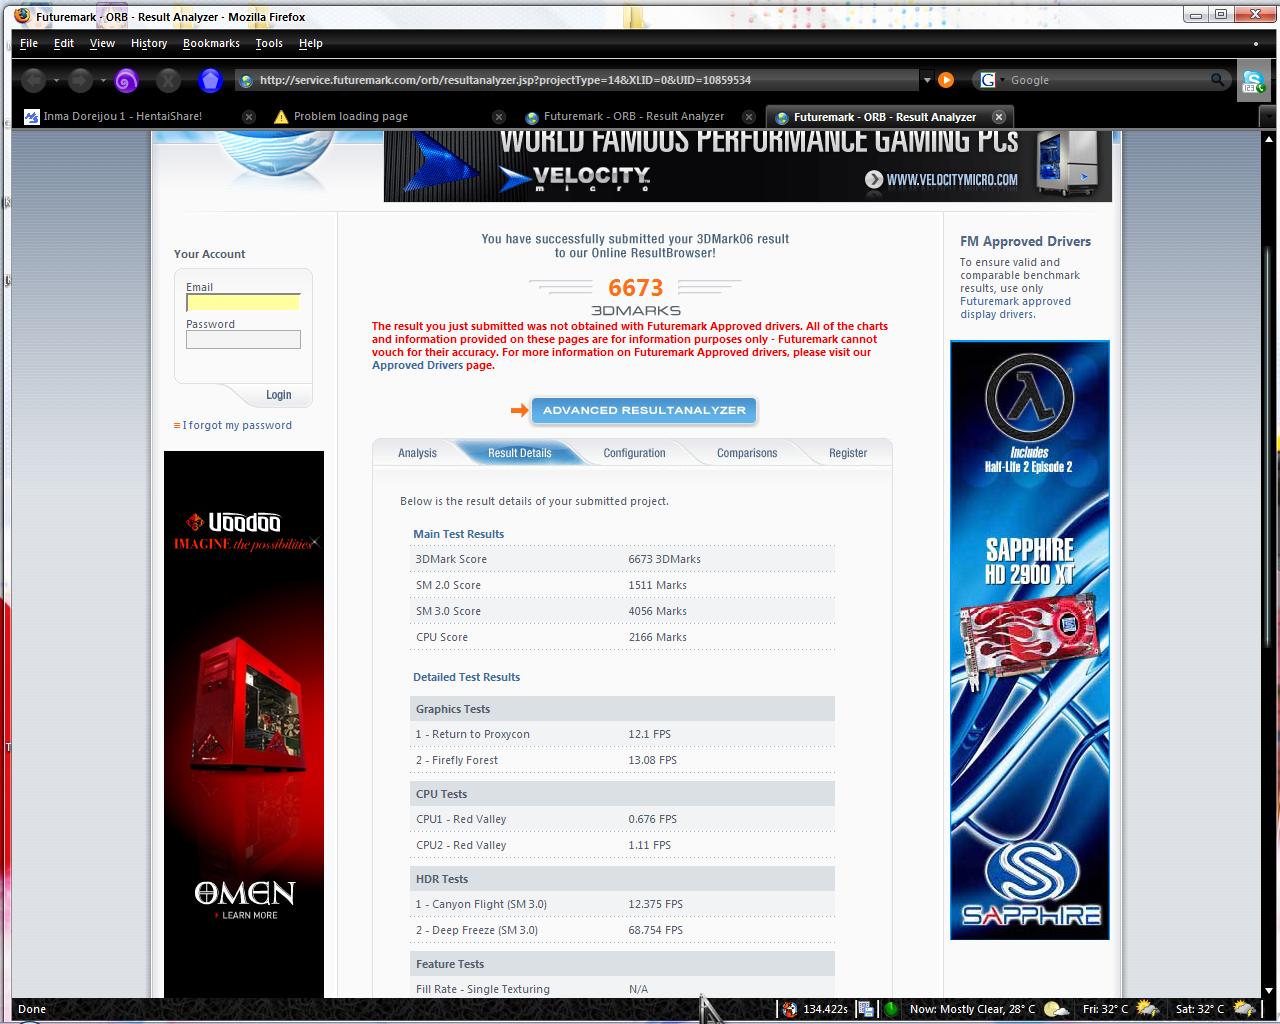Open the URL bar history dropdown
1280x1024 pixels.
coord(927,80)
